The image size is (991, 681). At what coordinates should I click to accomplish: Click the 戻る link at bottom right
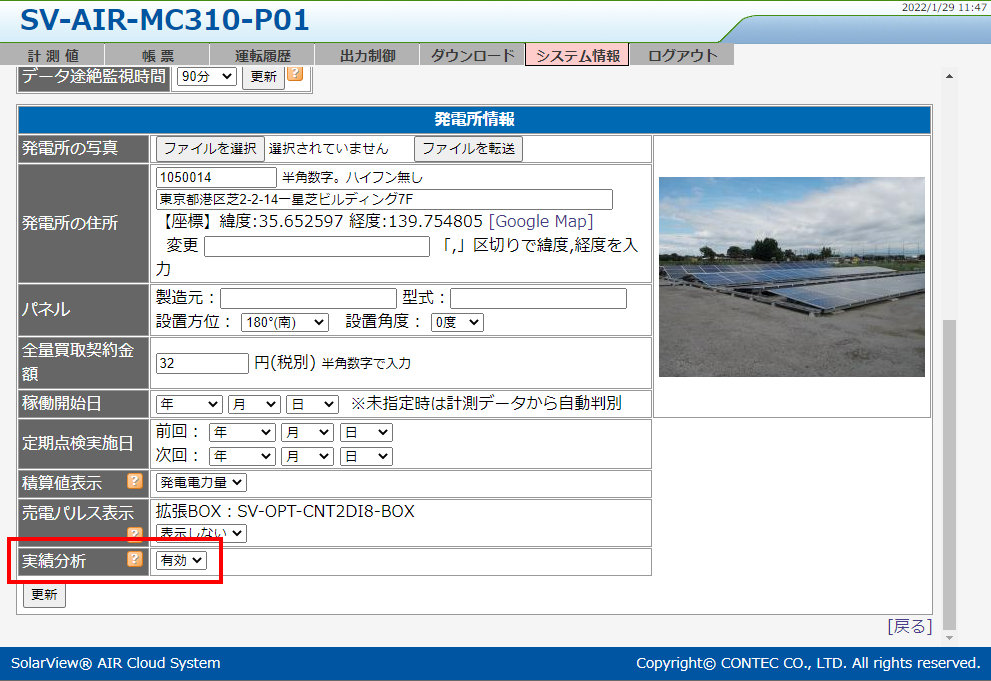(x=909, y=626)
